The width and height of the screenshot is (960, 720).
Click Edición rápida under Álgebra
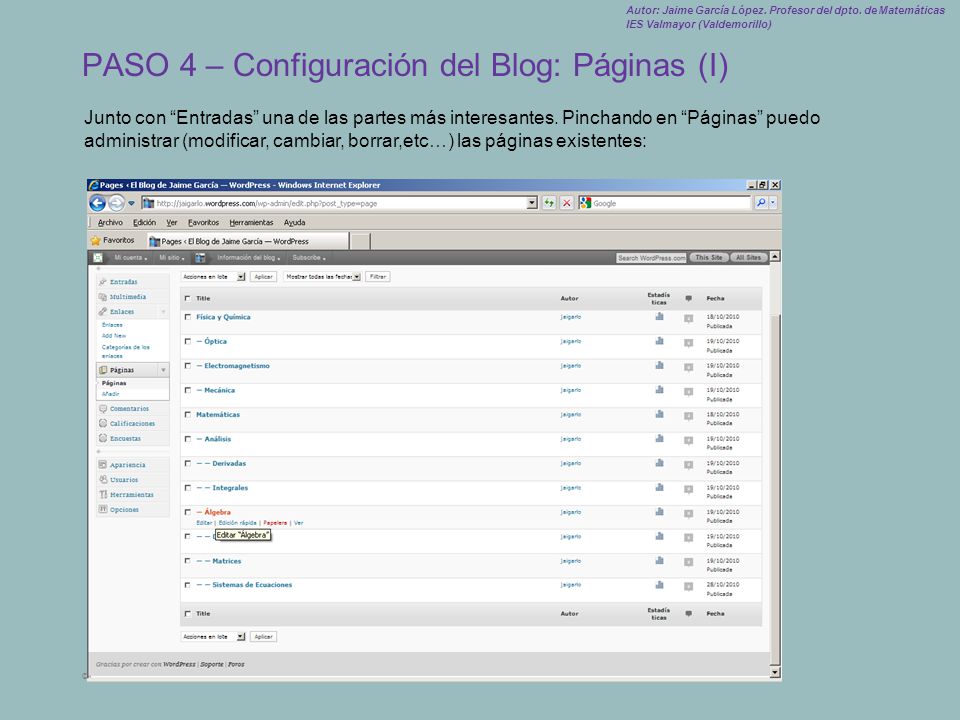238,523
